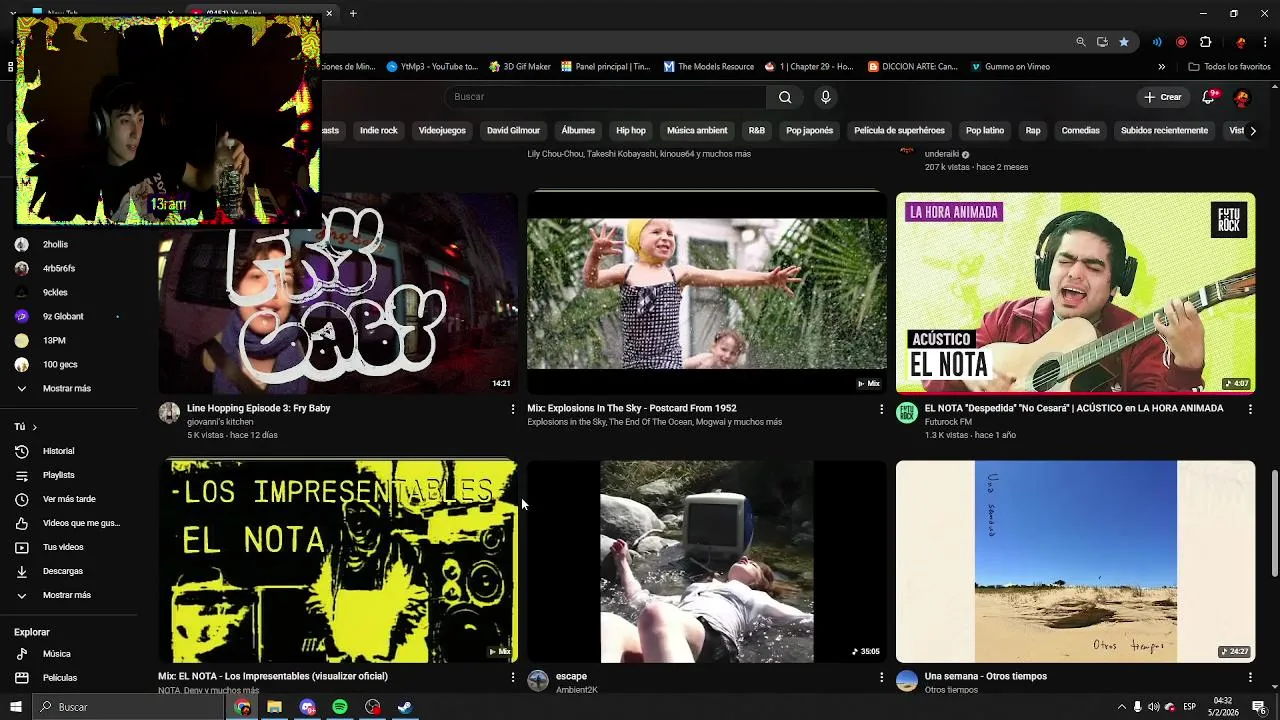Play the Line Hopping Fry Baby thumbnail
Viewport: 1280px width, 720px height.
click(338, 293)
